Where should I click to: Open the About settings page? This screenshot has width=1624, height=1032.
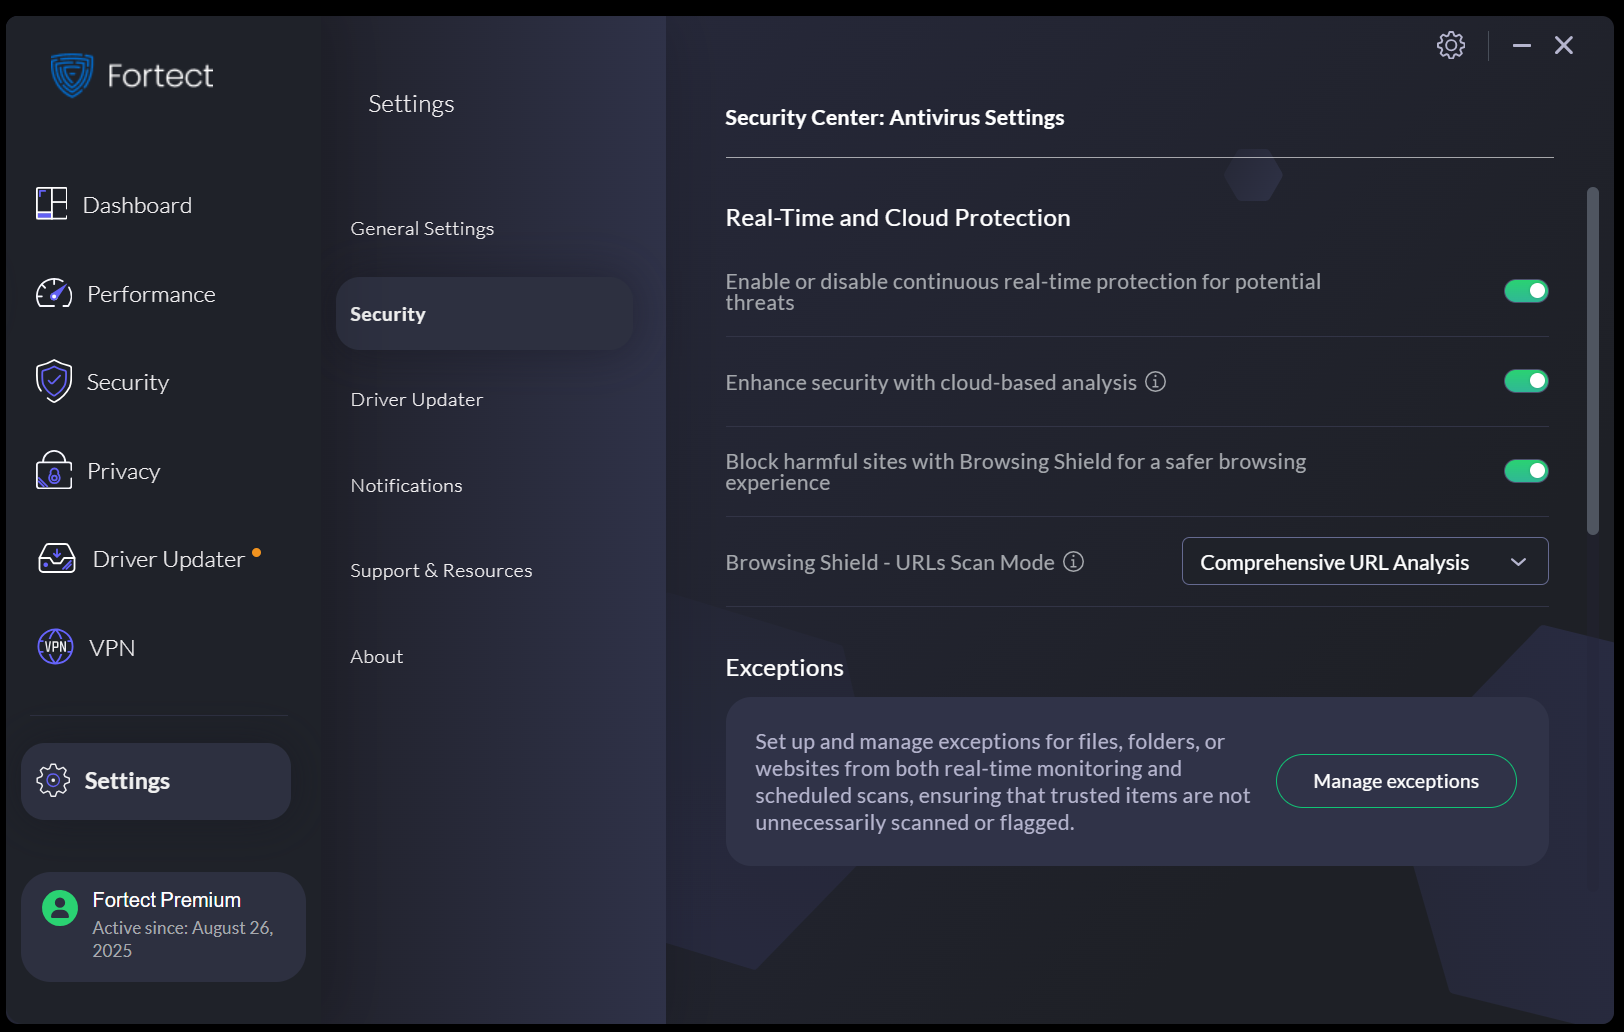pos(377,656)
